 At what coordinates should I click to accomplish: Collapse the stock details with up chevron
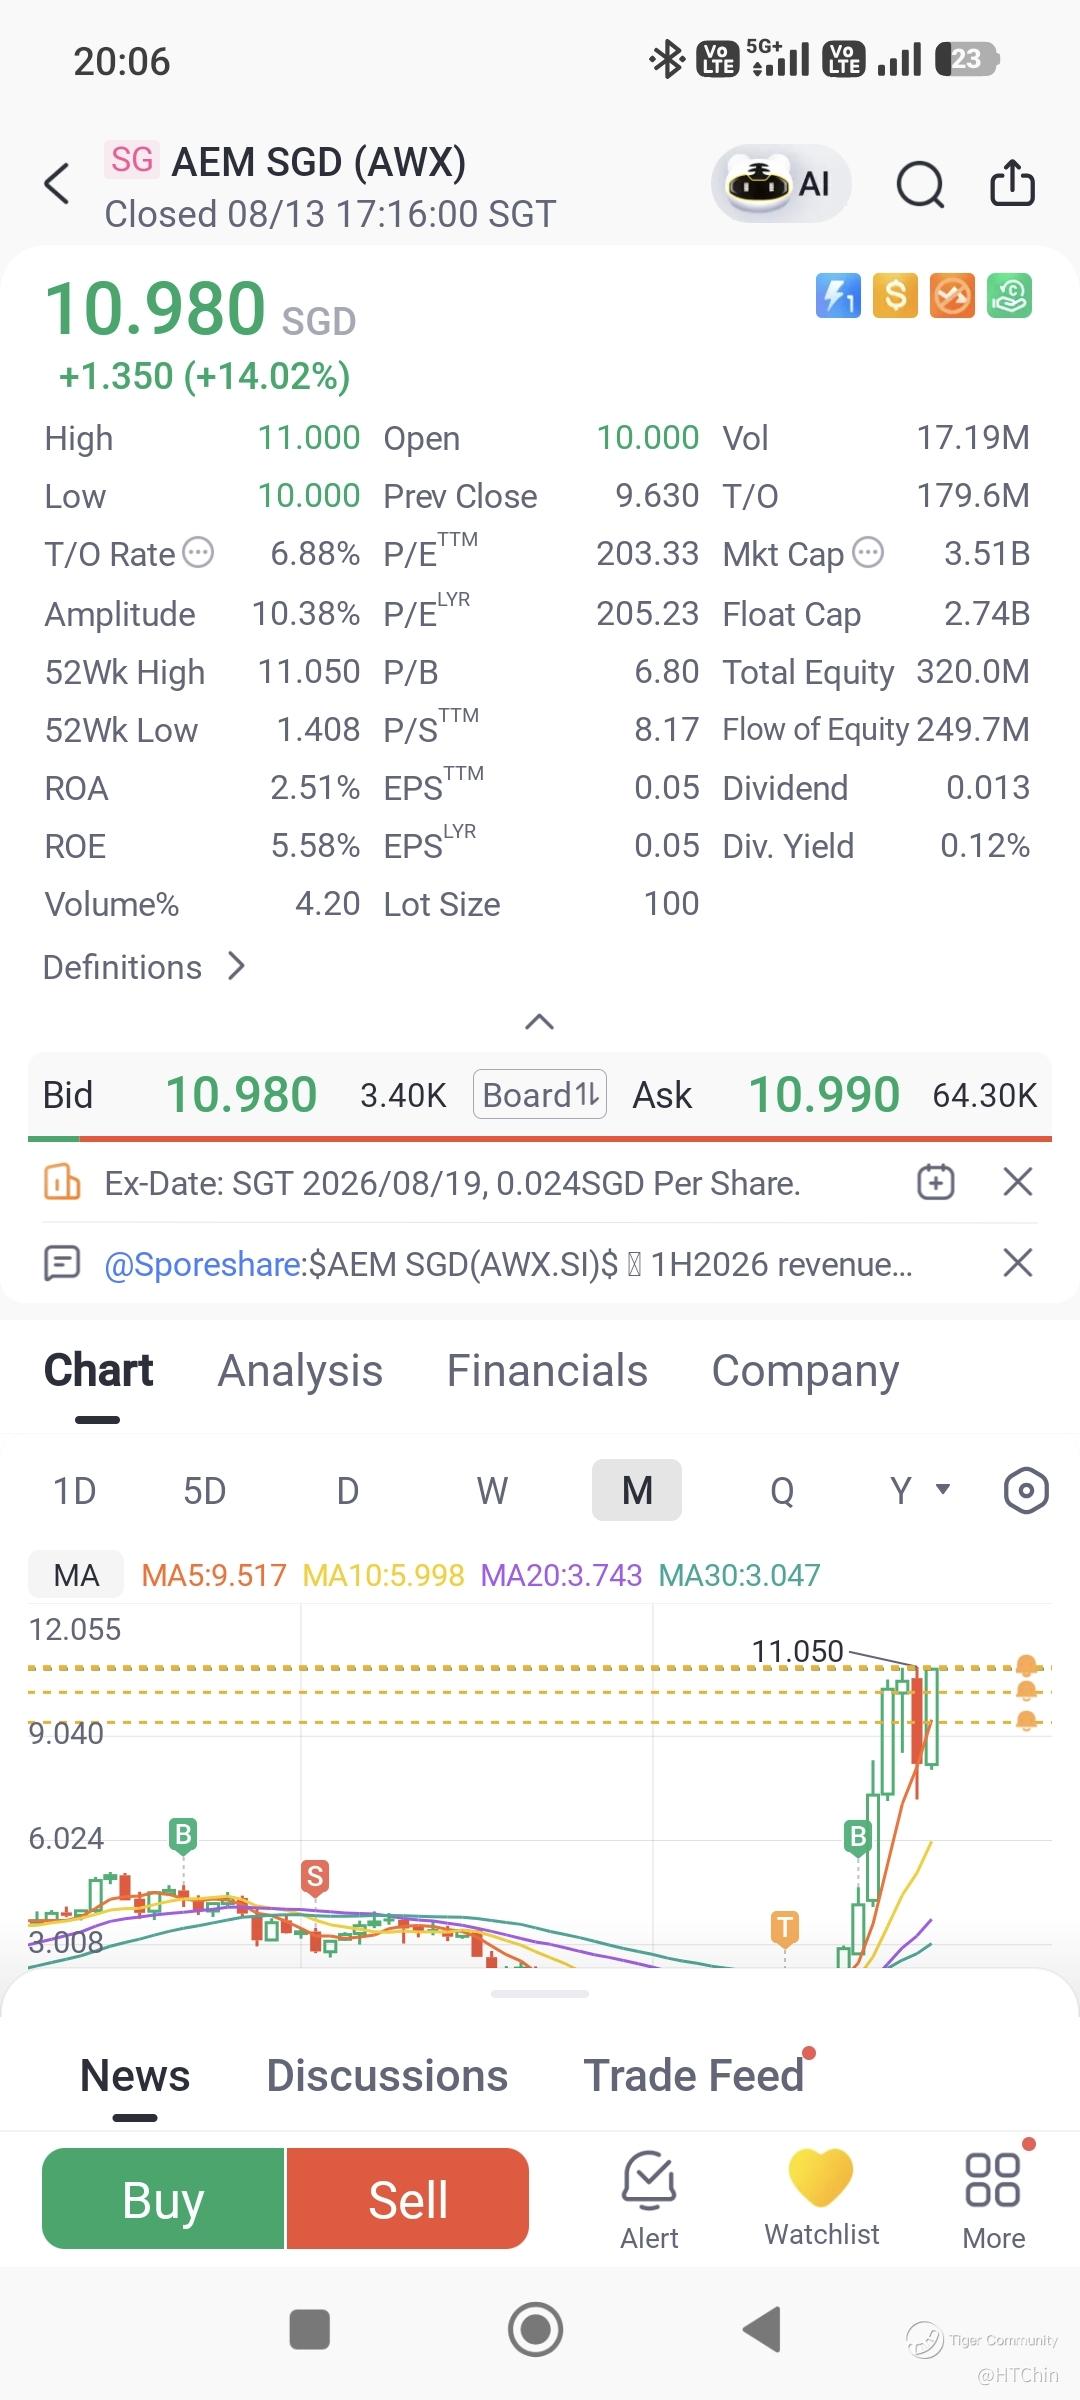539,1021
